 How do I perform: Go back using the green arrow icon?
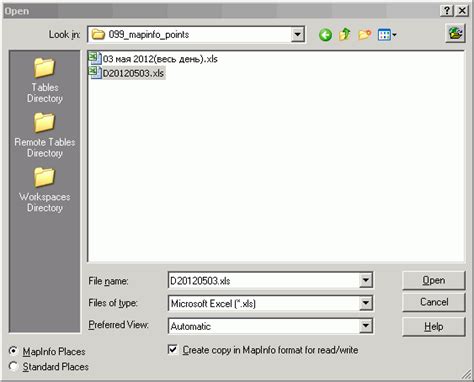point(325,35)
